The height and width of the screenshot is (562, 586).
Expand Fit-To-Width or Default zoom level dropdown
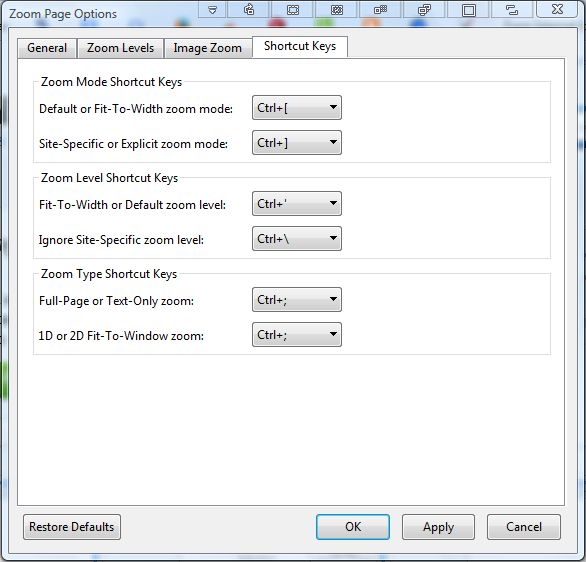click(297, 204)
